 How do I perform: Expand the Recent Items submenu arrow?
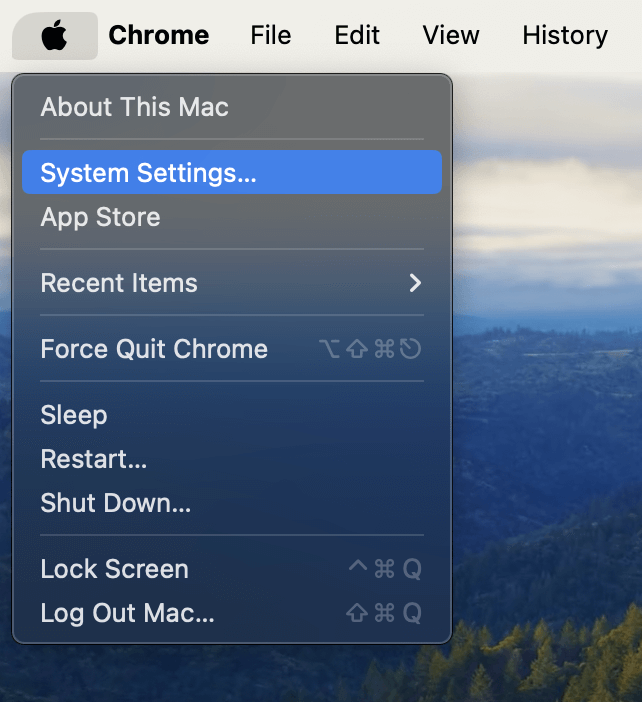click(x=415, y=283)
